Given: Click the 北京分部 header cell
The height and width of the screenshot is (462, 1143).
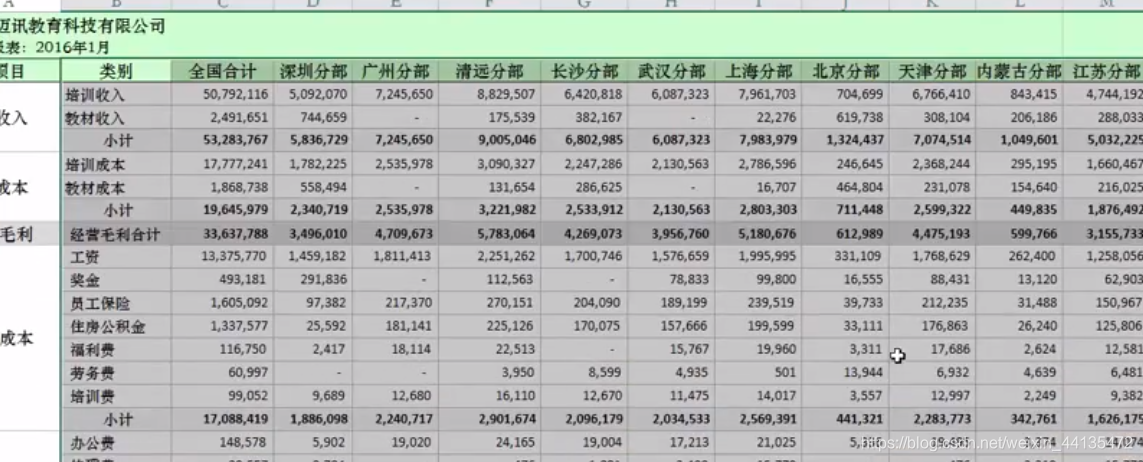Looking at the screenshot, I should tap(846, 71).
